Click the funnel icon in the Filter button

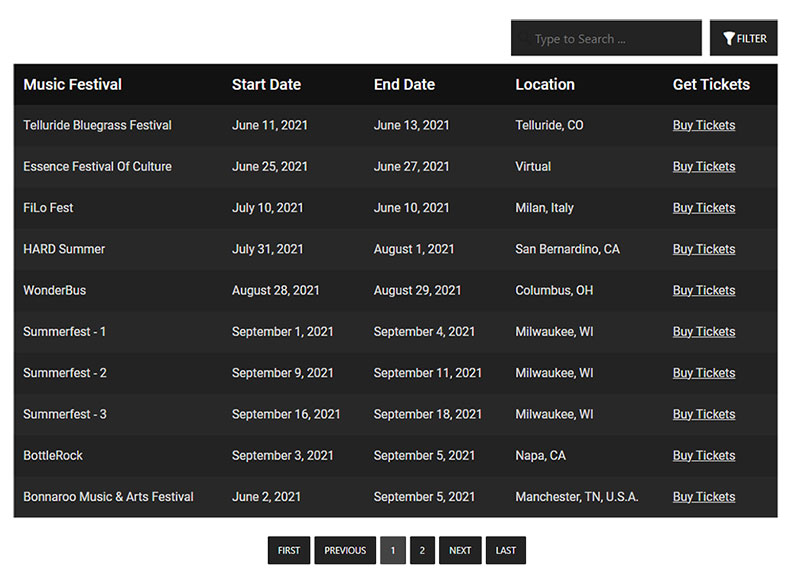[x=729, y=38]
